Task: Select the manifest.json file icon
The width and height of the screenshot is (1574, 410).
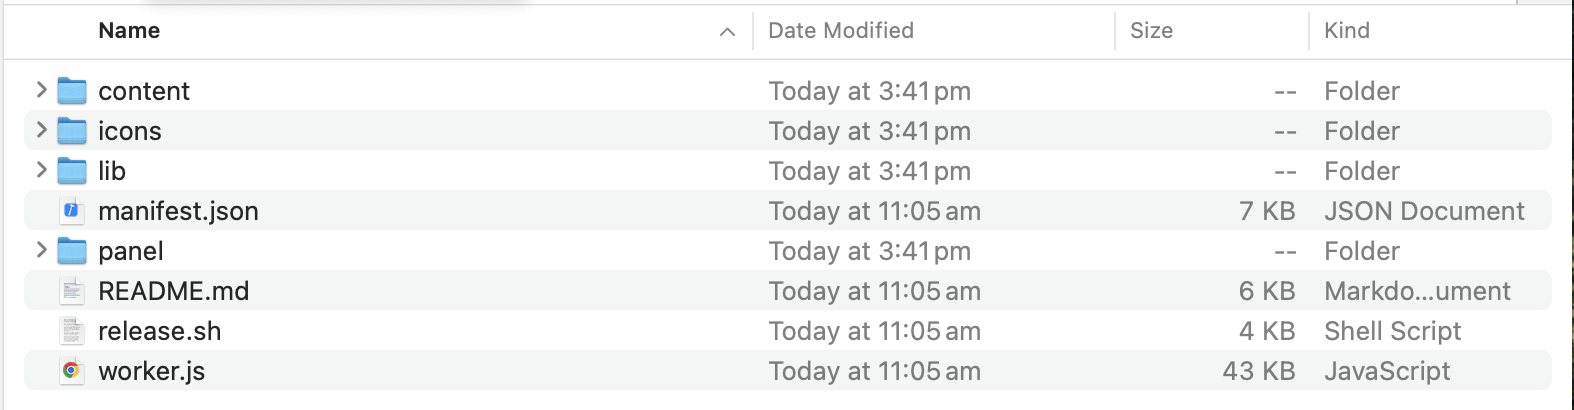Action: pos(72,211)
